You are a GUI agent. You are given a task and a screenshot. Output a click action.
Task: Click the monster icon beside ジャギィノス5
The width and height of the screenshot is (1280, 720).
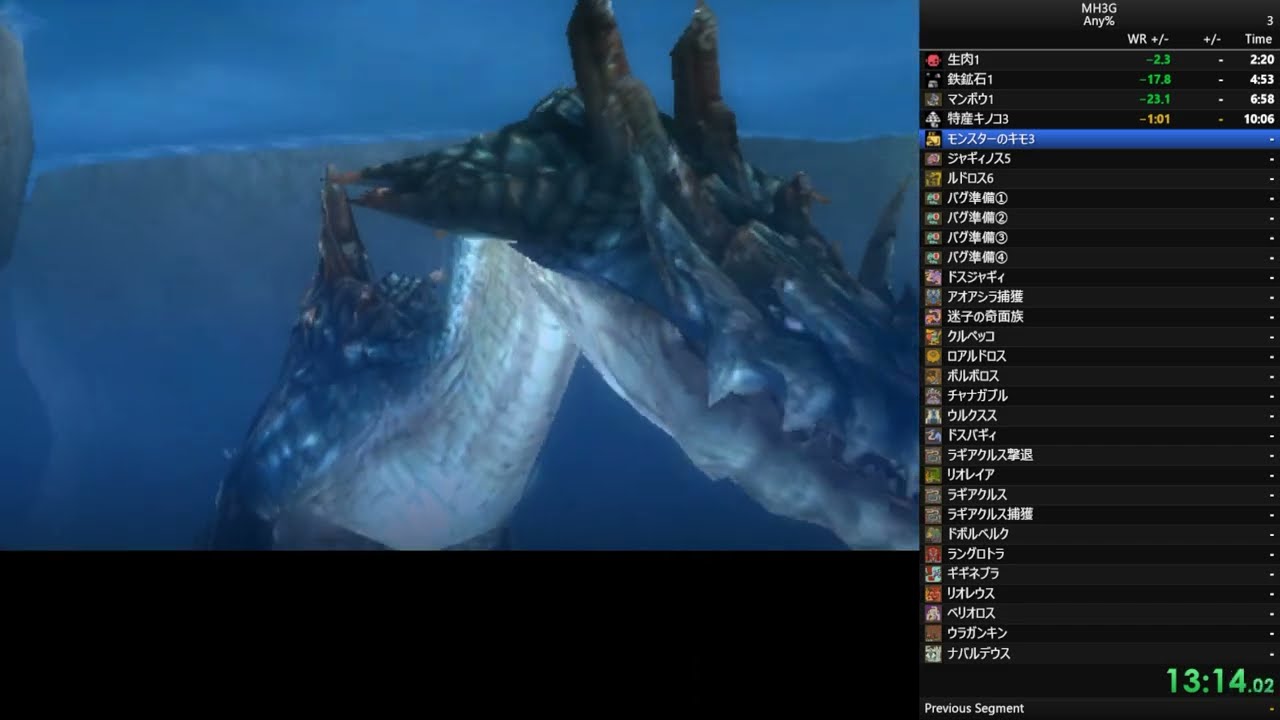(933, 159)
